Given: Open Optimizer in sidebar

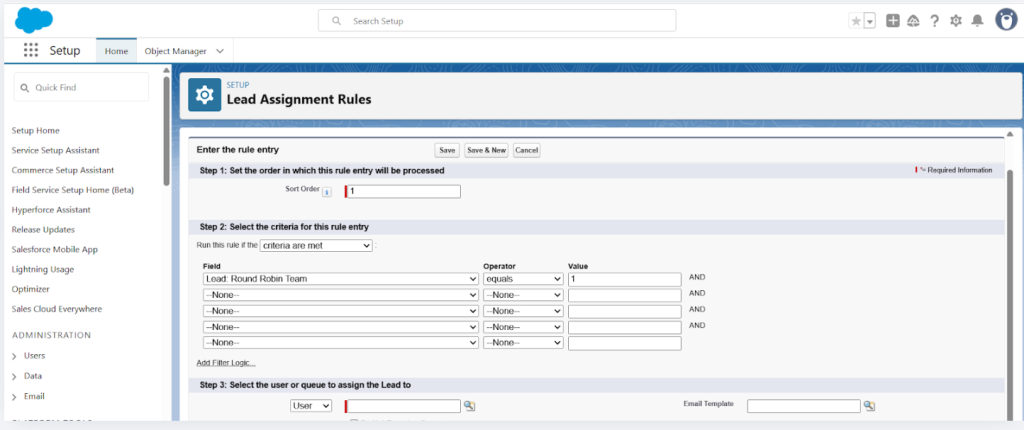Looking at the screenshot, I should click(31, 289).
